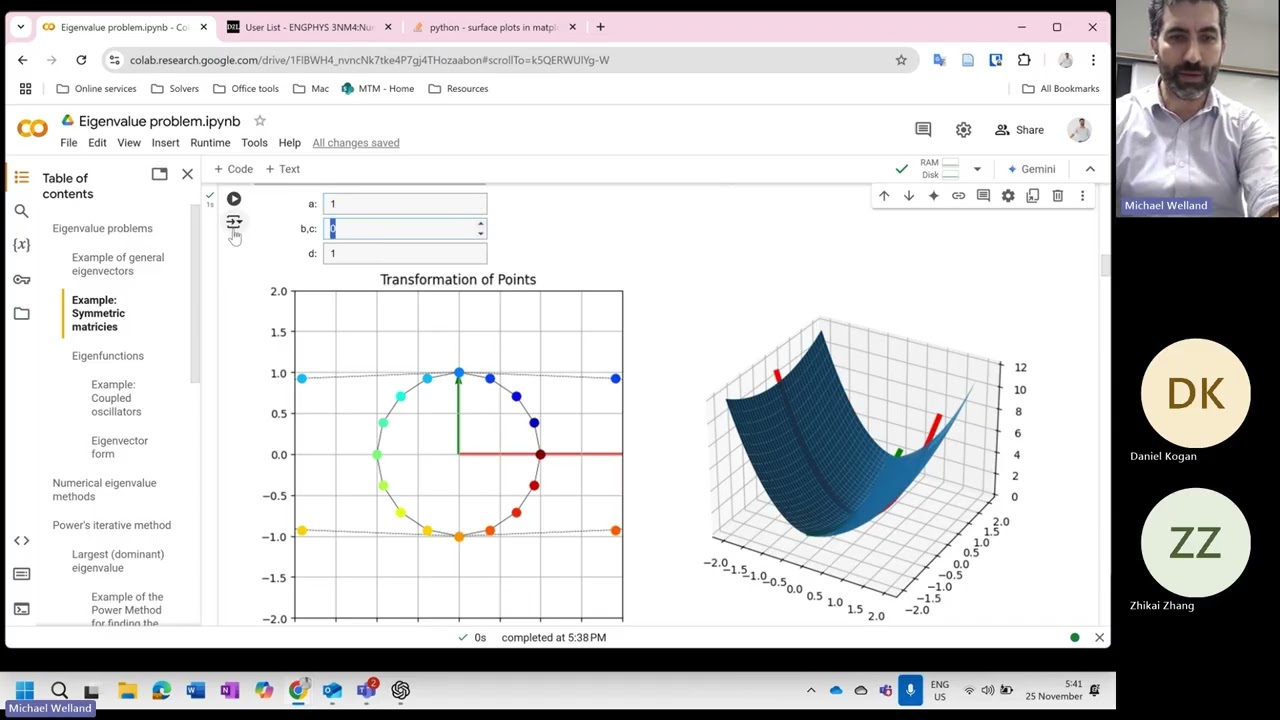Open more cell actions menu
This screenshot has width=1280, height=720.
click(x=1082, y=196)
